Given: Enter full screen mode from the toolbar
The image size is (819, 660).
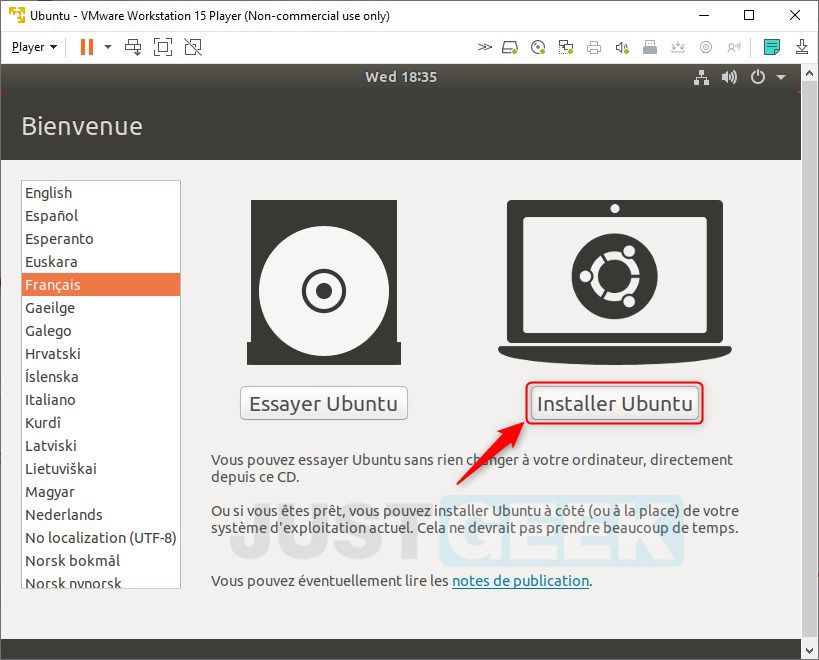Looking at the screenshot, I should pos(163,47).
